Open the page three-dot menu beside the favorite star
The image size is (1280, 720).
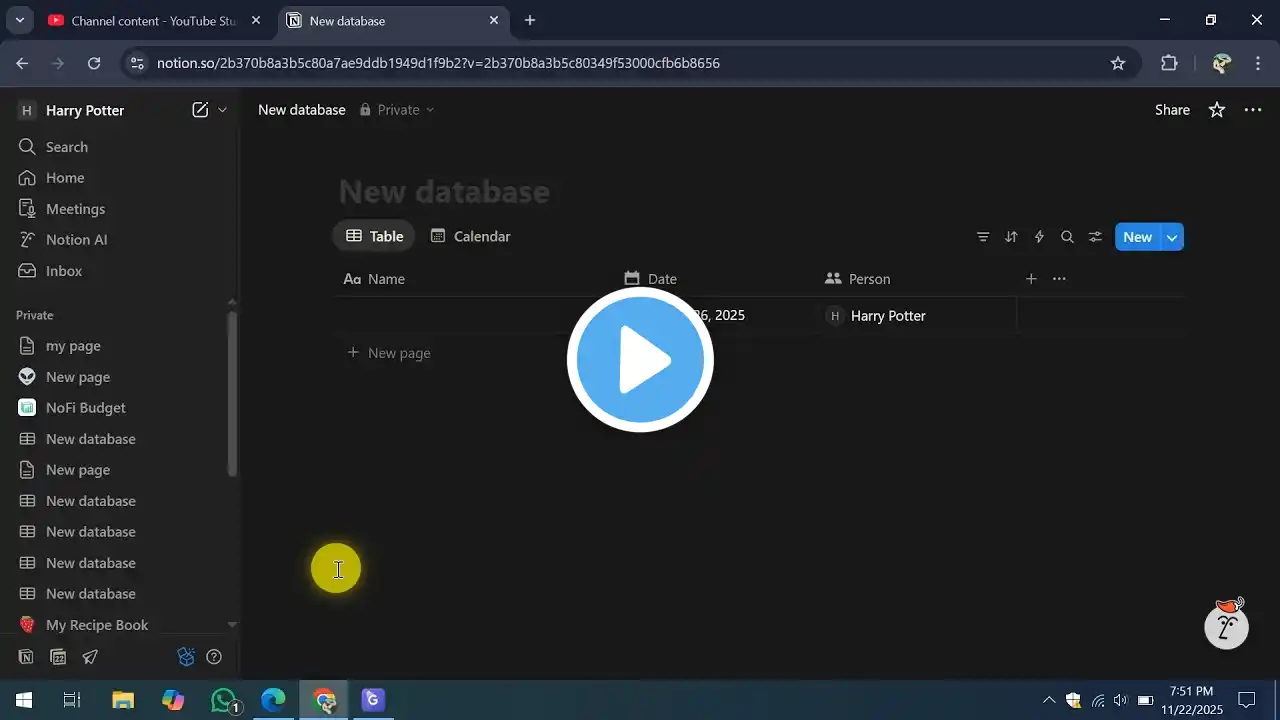coord(1253,110)
